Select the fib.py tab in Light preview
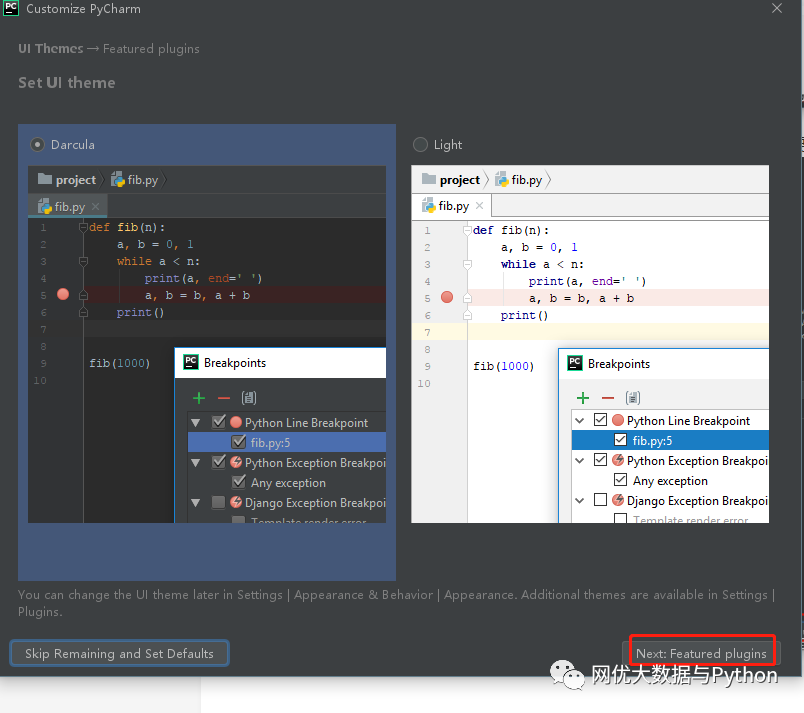The height and width of the screenshot is (713, 804). click(452, 206)
